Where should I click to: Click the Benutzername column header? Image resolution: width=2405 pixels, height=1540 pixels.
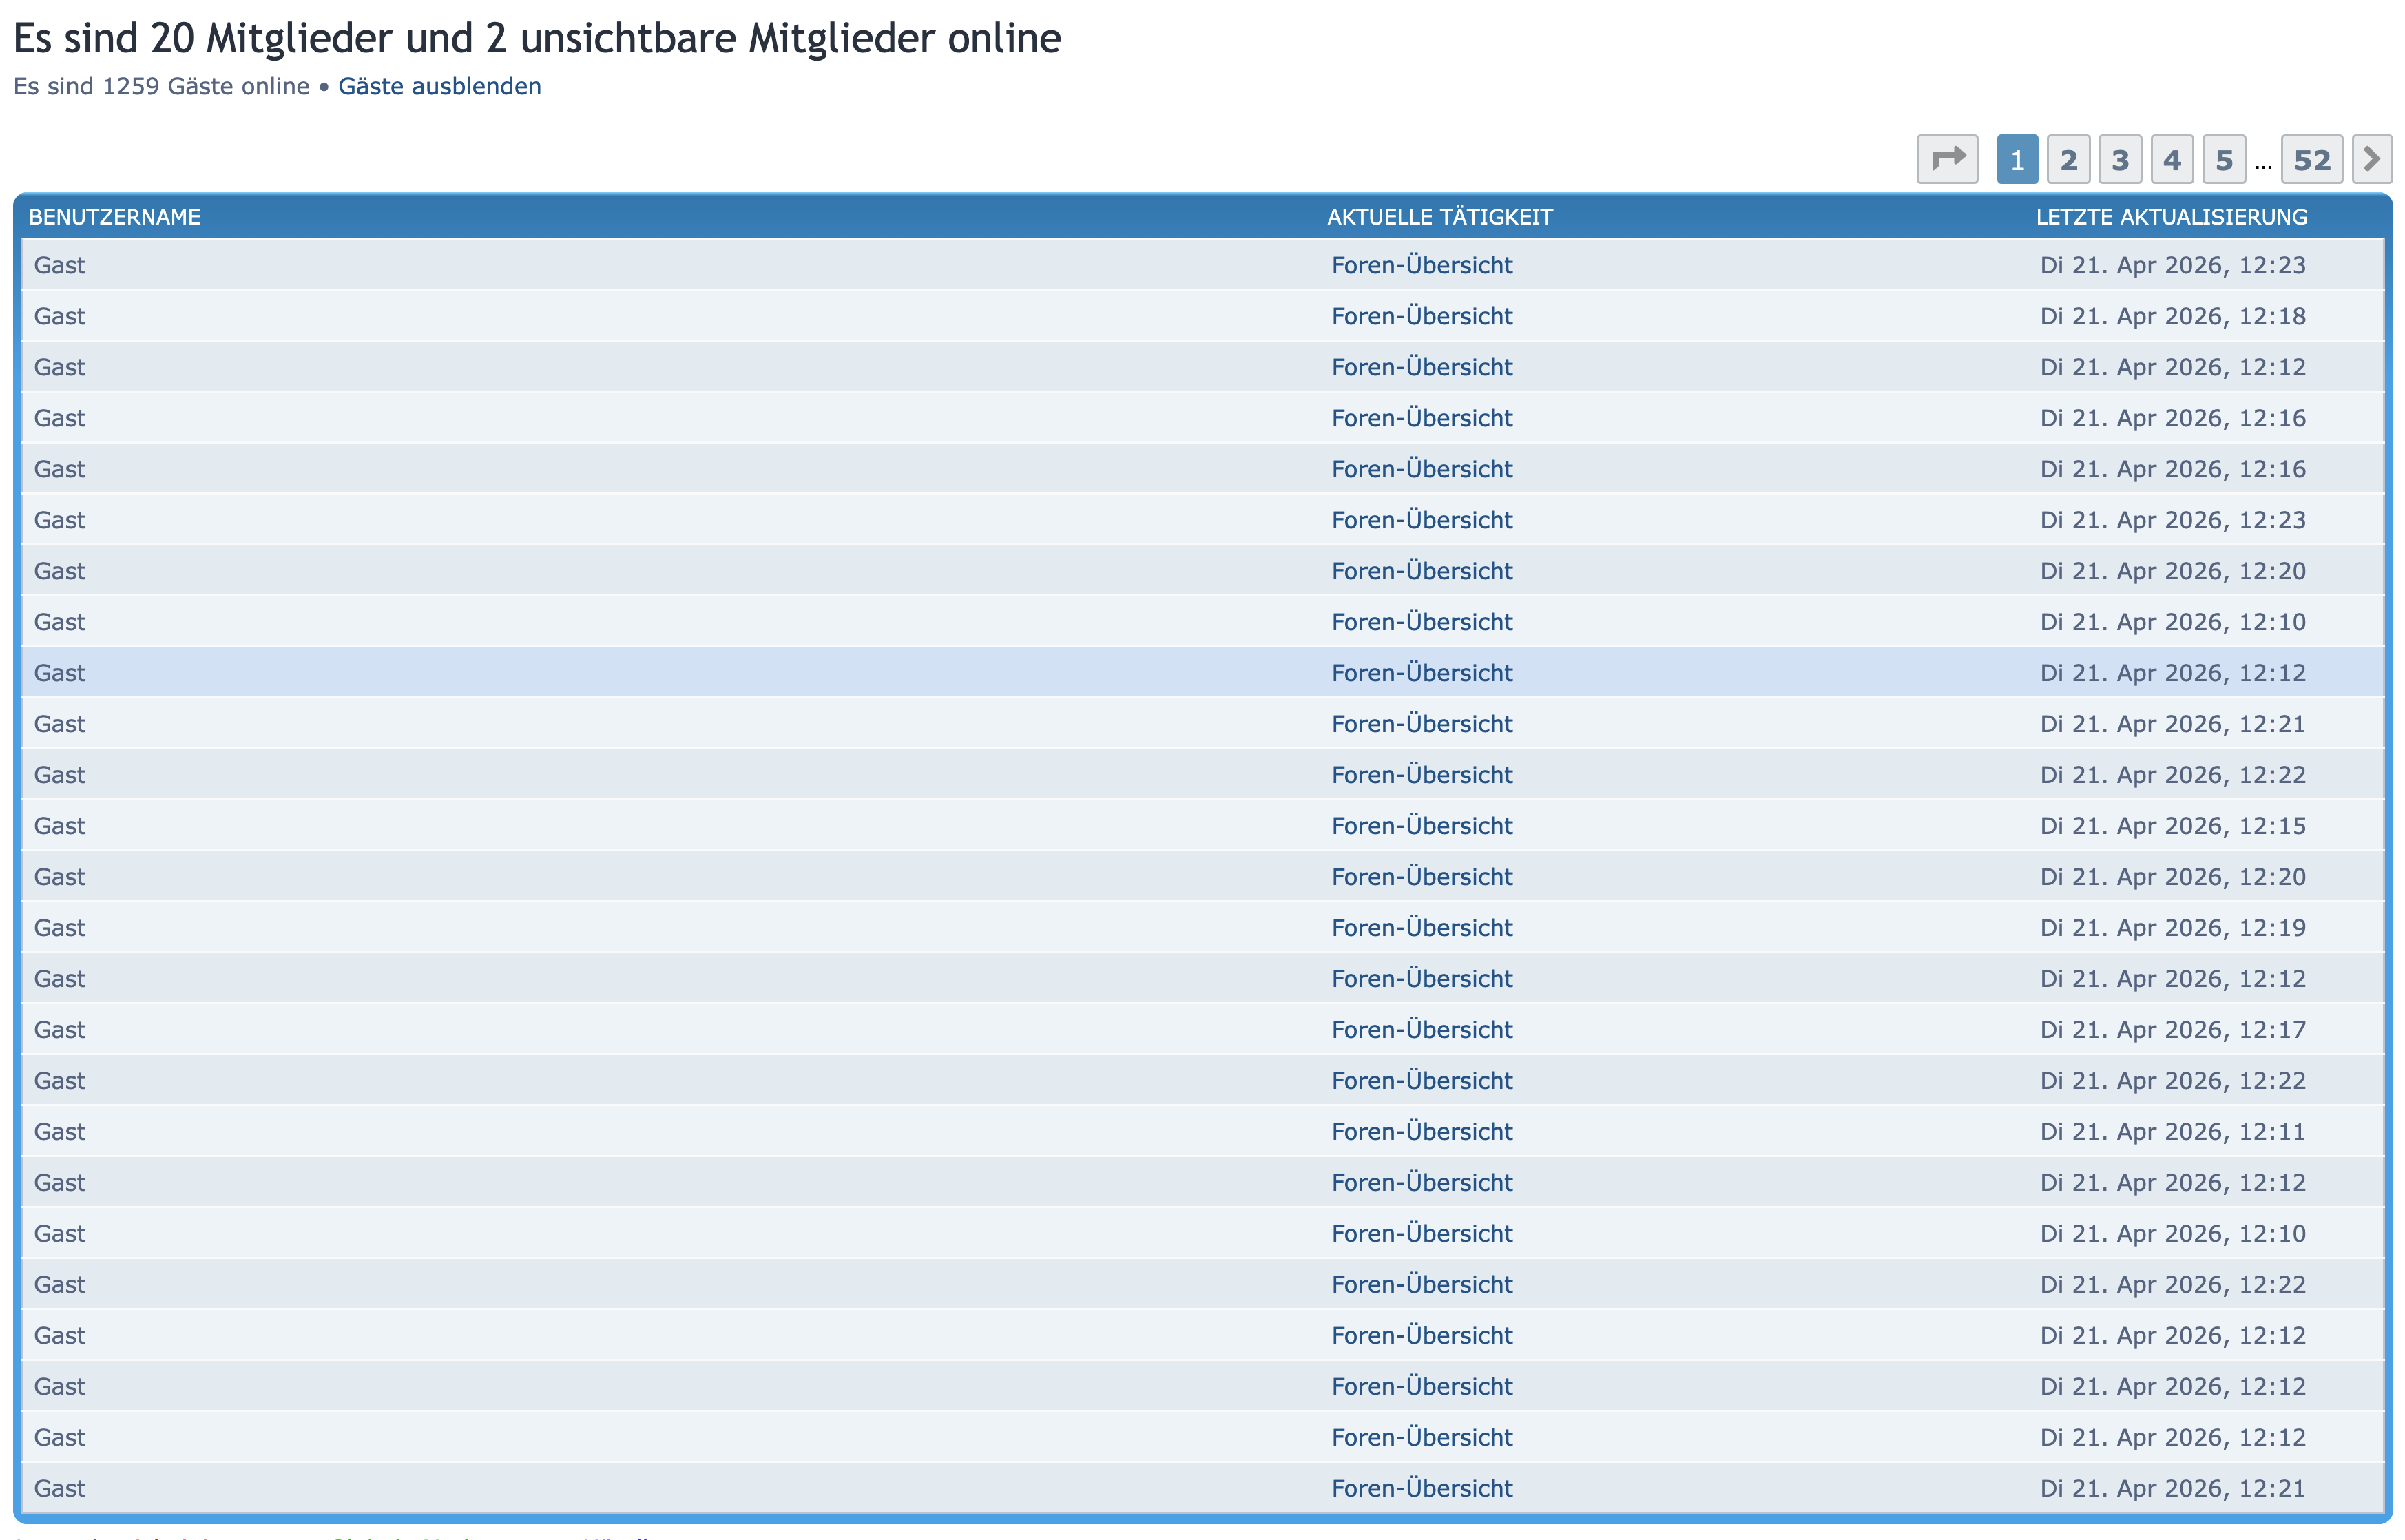pyautogui.click(x=114, y=217)
